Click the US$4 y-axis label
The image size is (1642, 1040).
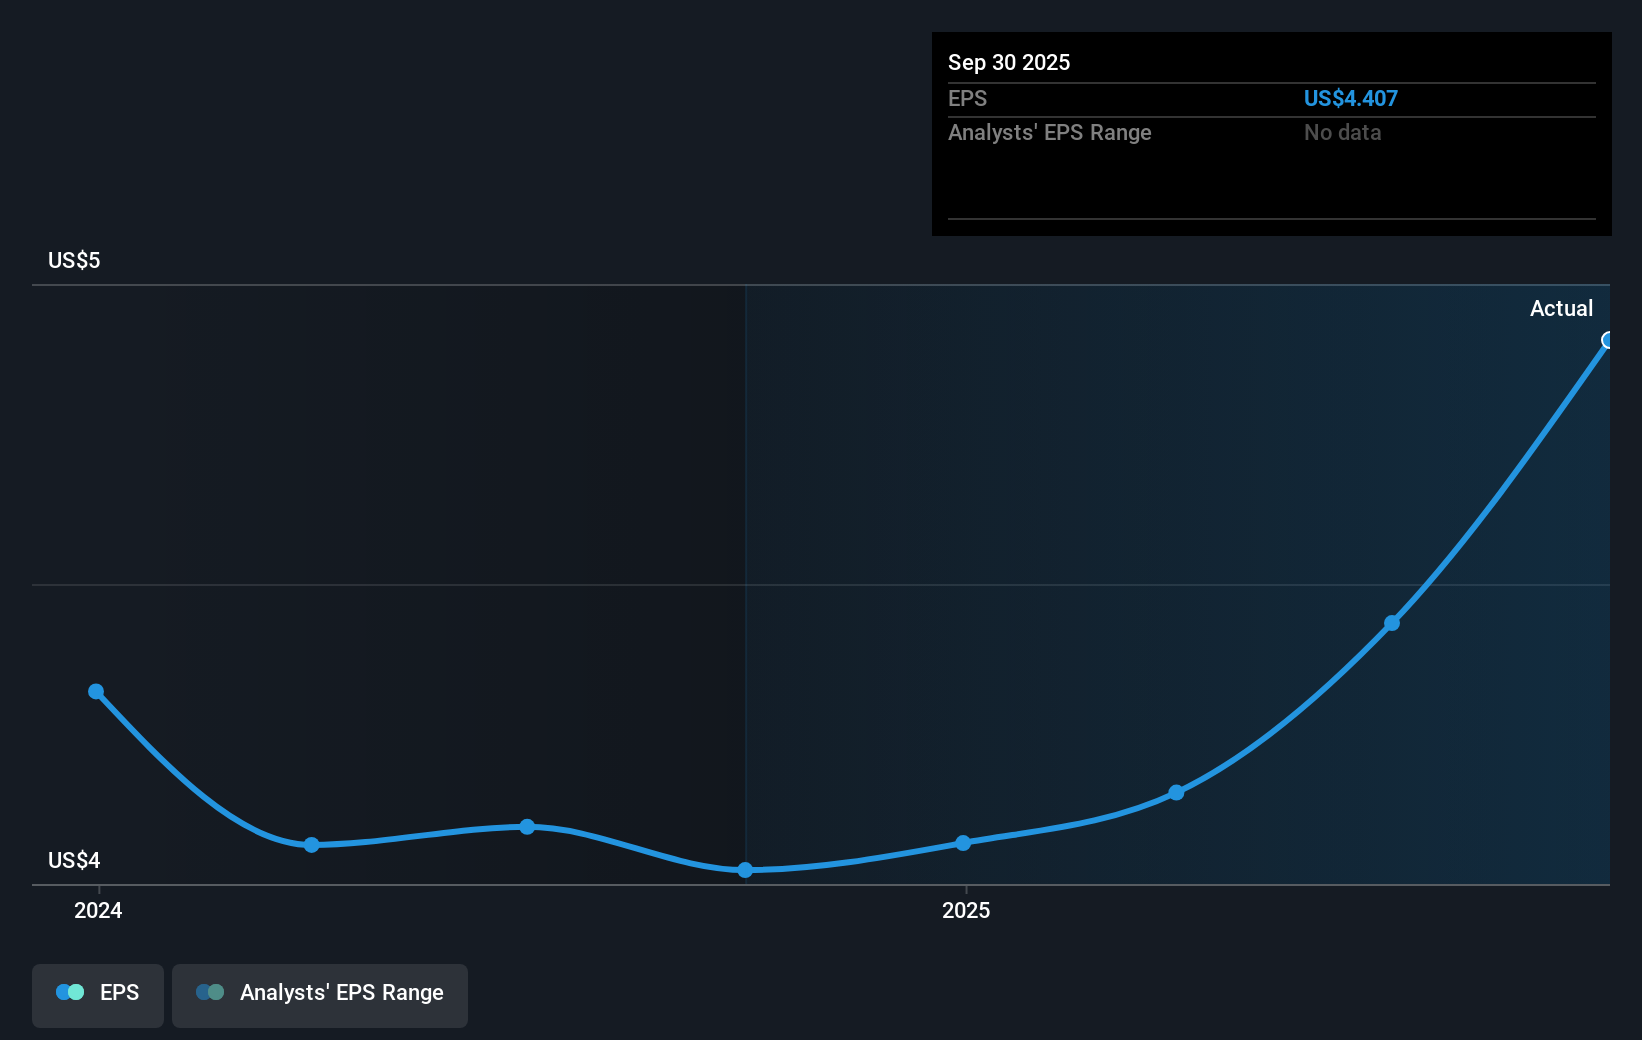point(74,860)
